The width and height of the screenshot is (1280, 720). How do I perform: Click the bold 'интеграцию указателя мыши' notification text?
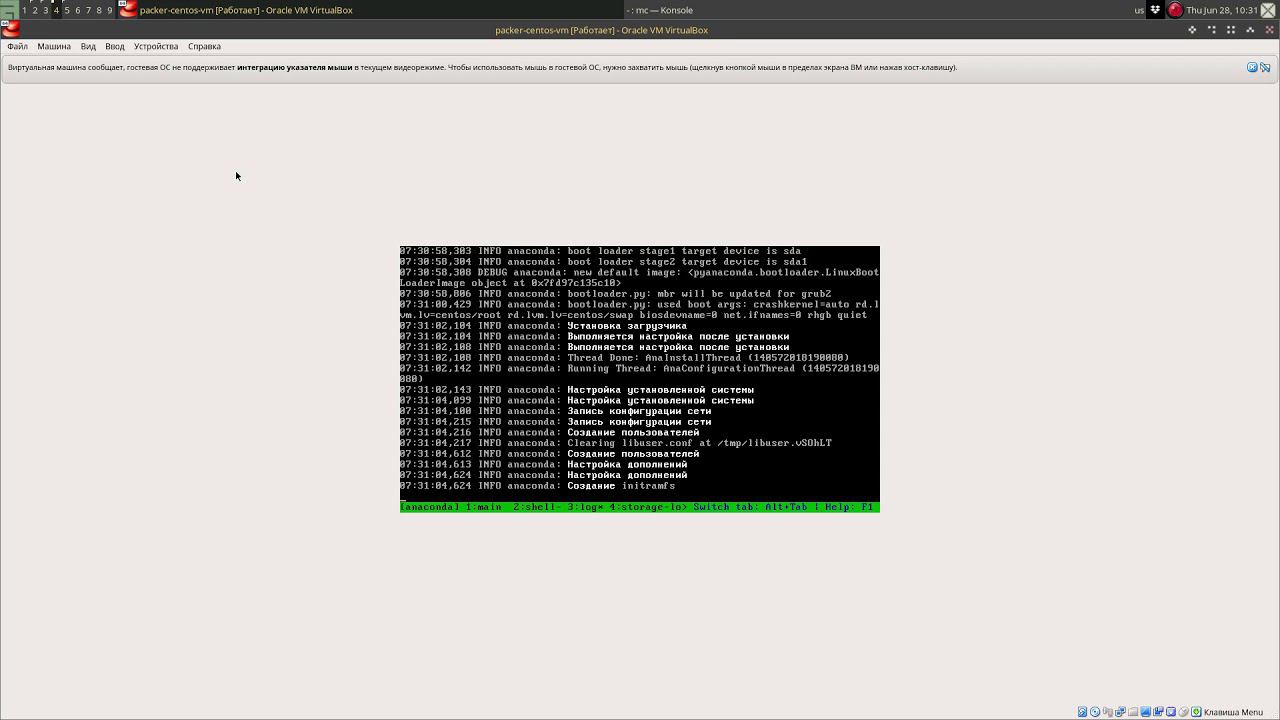click(x=295, y=67)
